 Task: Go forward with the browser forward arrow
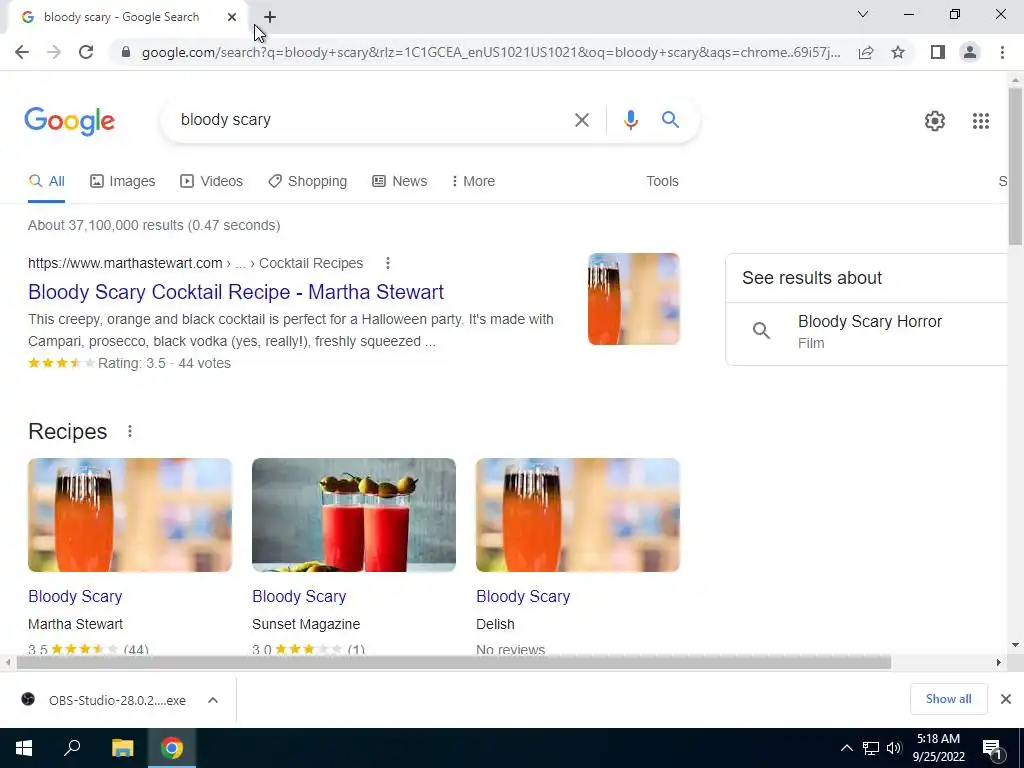54,52
